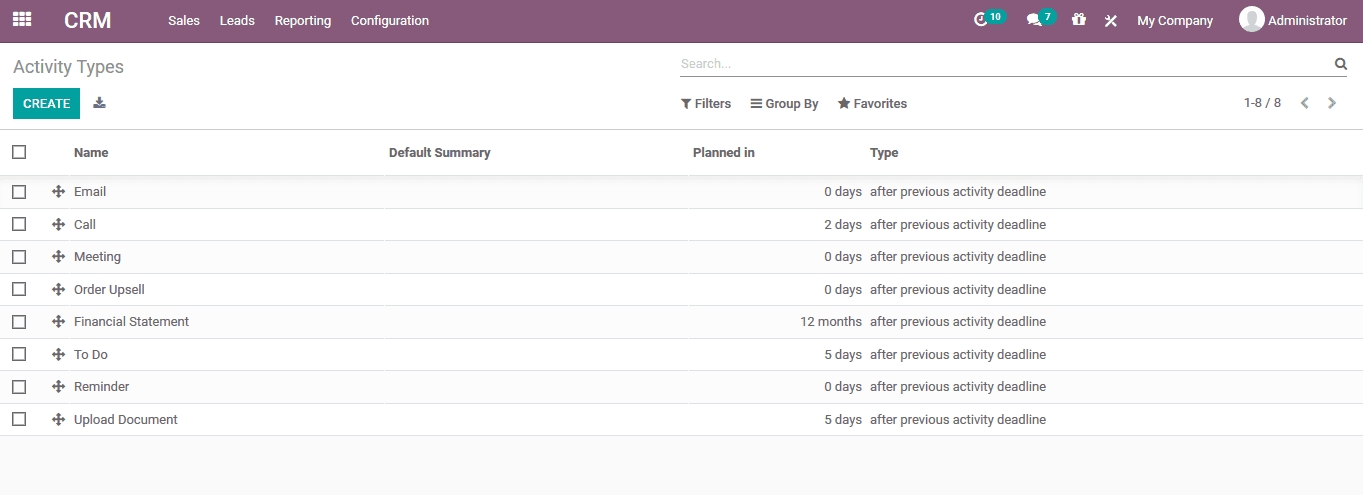Click the export download icon
This screenshot has width=1363, height=495.
99,103
